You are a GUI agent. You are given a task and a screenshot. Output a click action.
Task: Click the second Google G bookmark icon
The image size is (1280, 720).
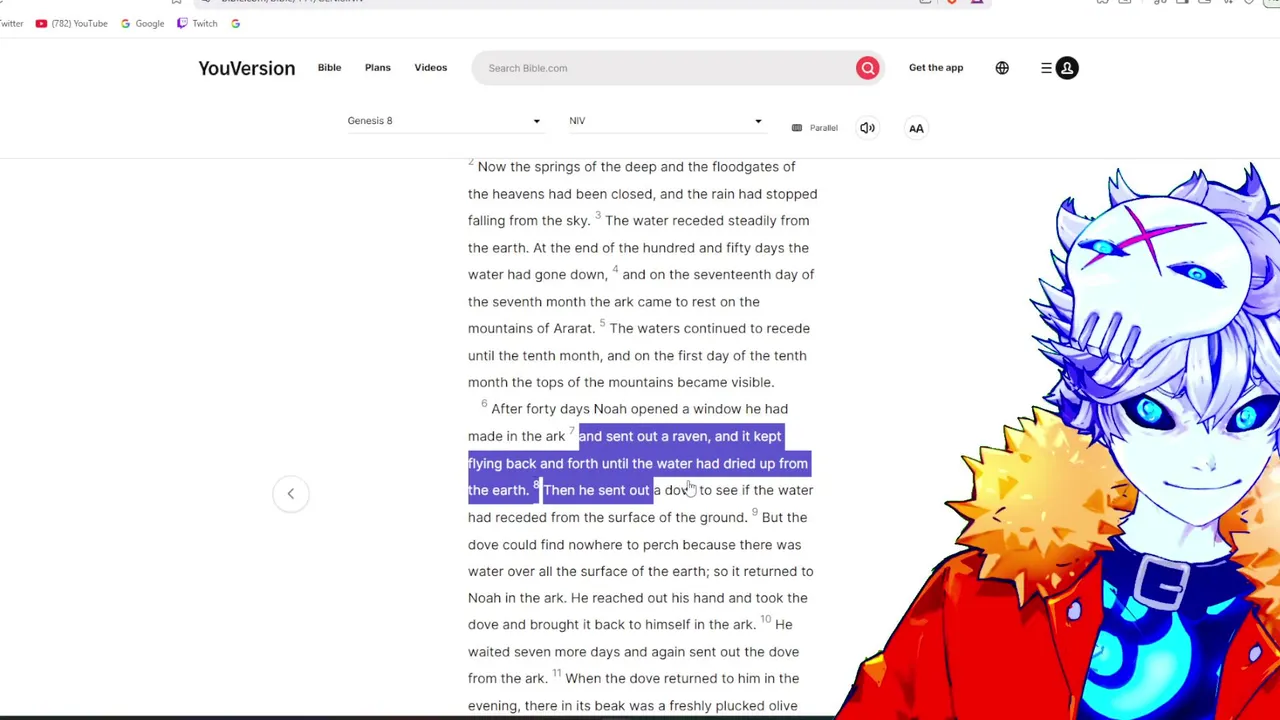(235, 23)
